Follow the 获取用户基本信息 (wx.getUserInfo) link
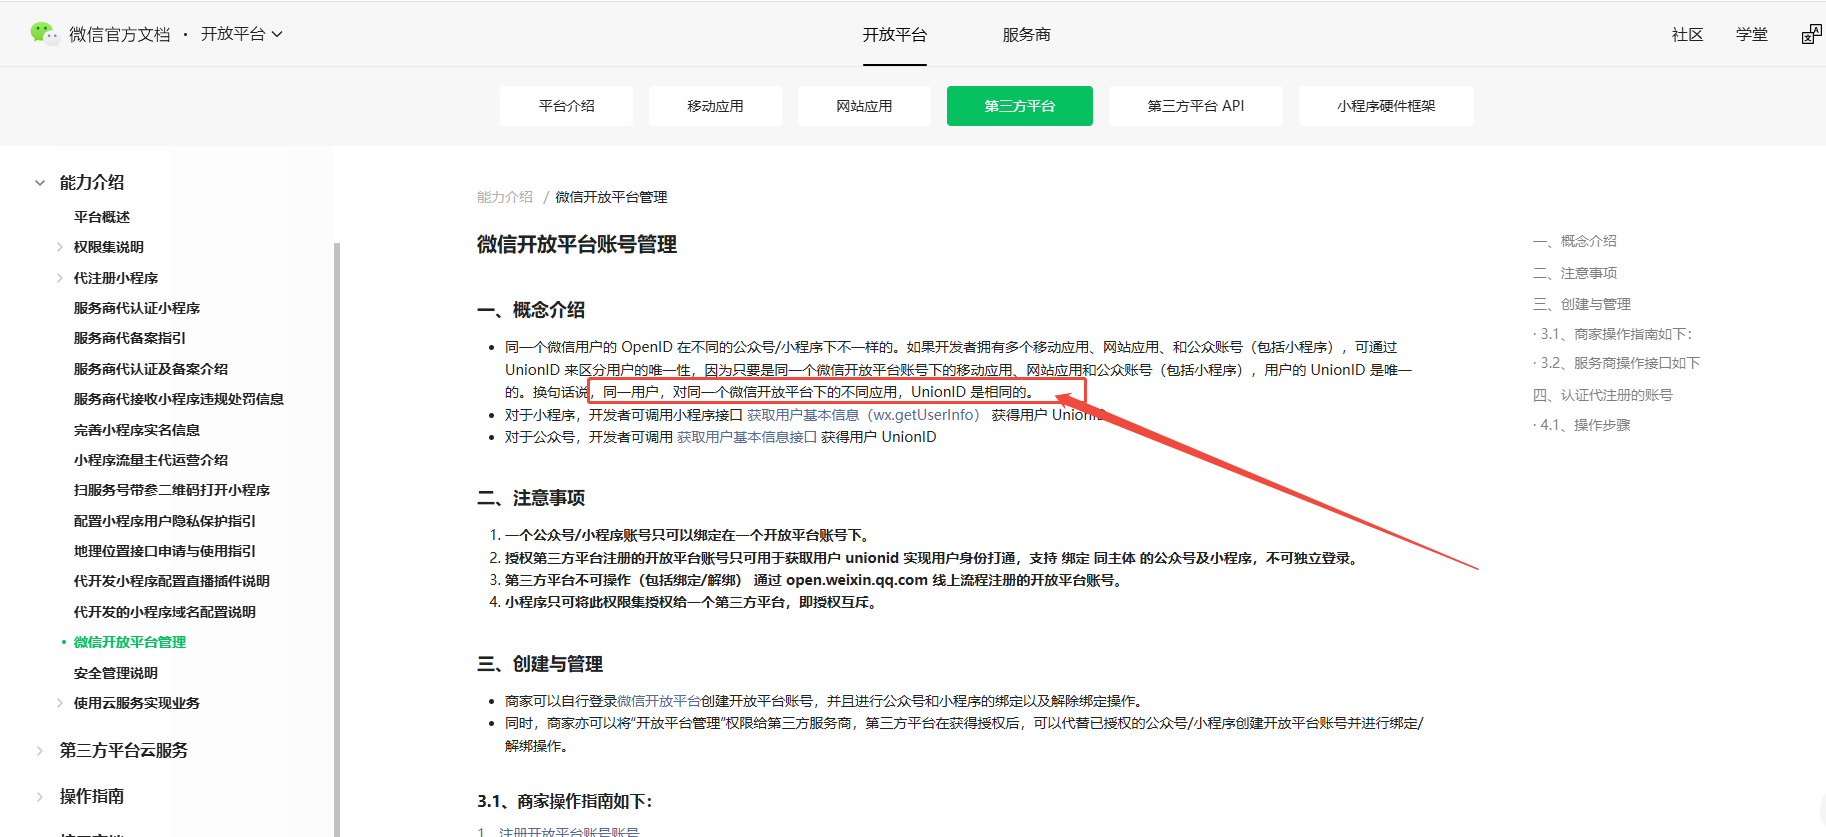Image resolution: width=1826 pixels, height=837 pixels. [863, 415]
